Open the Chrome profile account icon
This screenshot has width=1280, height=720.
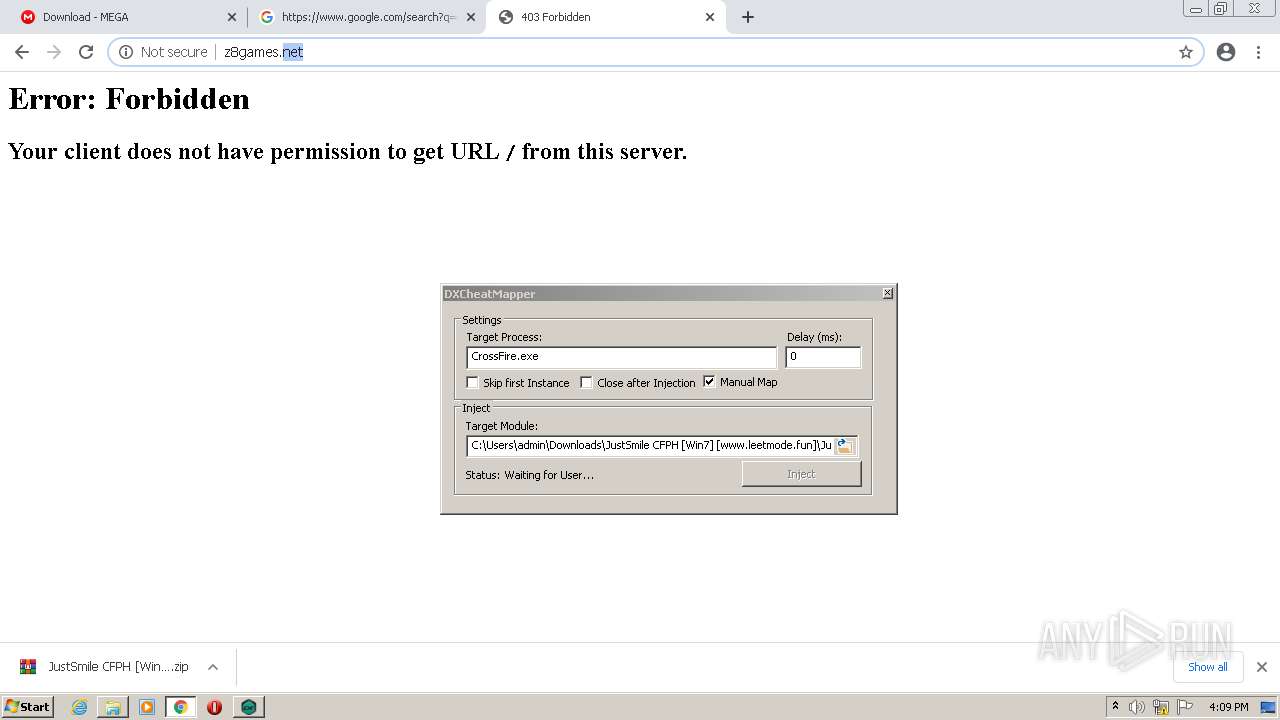coord(1226,52)
